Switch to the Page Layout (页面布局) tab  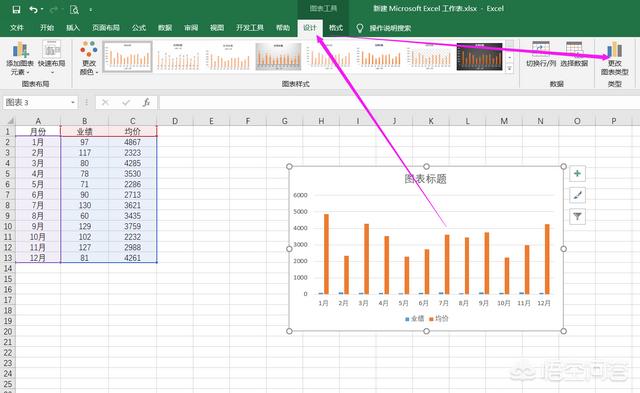tap(106, 28)
